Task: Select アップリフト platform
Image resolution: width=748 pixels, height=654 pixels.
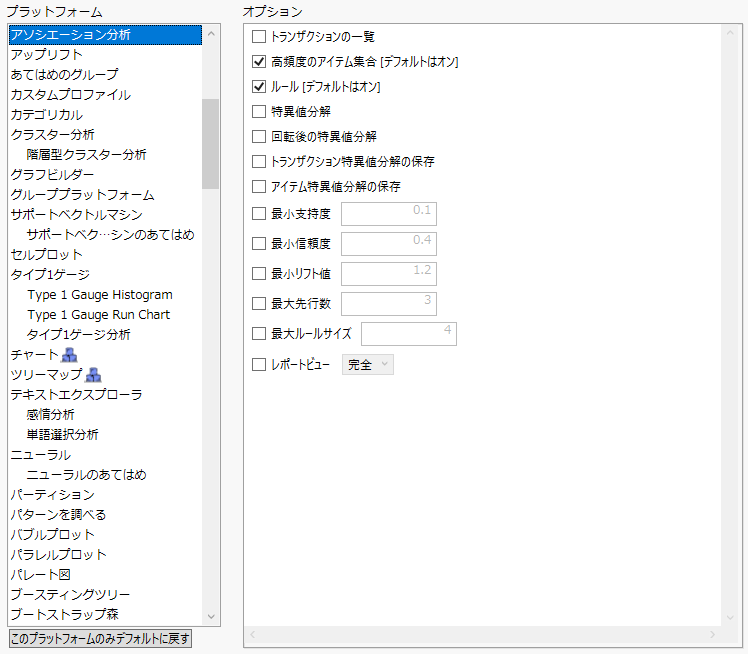Action: coord(105,55)
